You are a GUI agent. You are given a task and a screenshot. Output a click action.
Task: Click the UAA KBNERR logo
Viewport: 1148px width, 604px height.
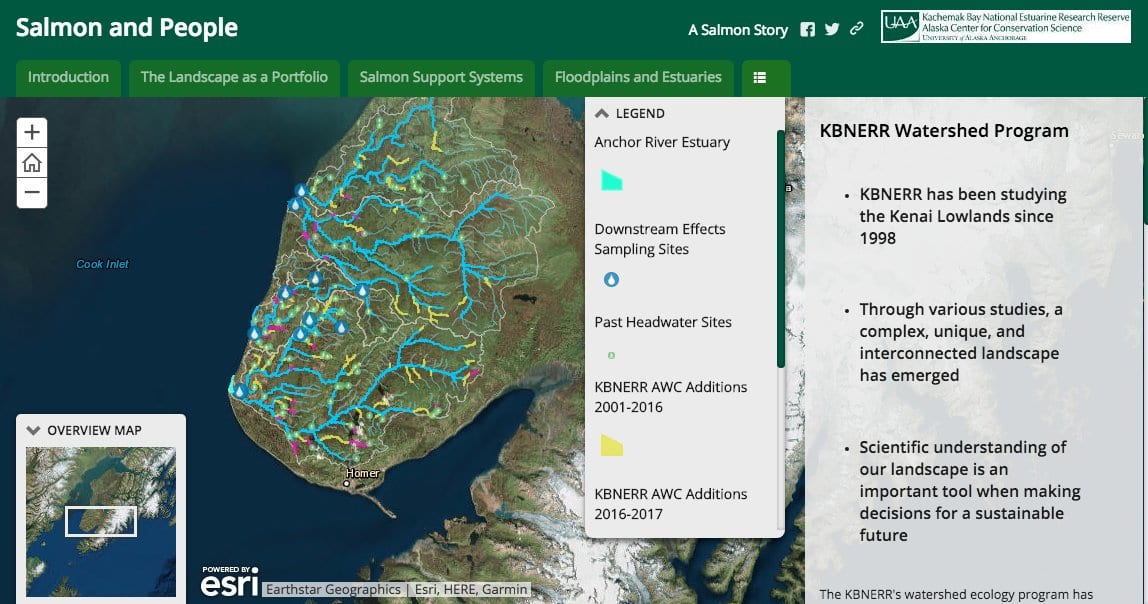[x=1005, y=27]
